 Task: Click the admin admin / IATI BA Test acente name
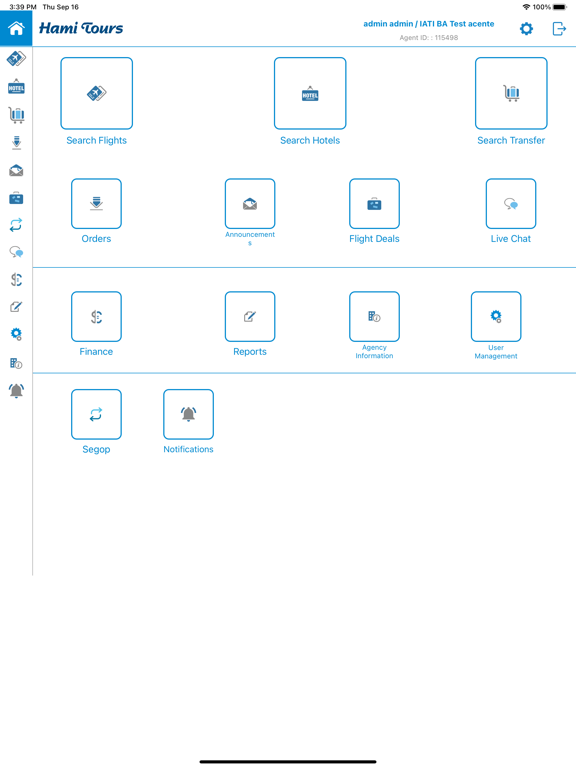point(429,24)
